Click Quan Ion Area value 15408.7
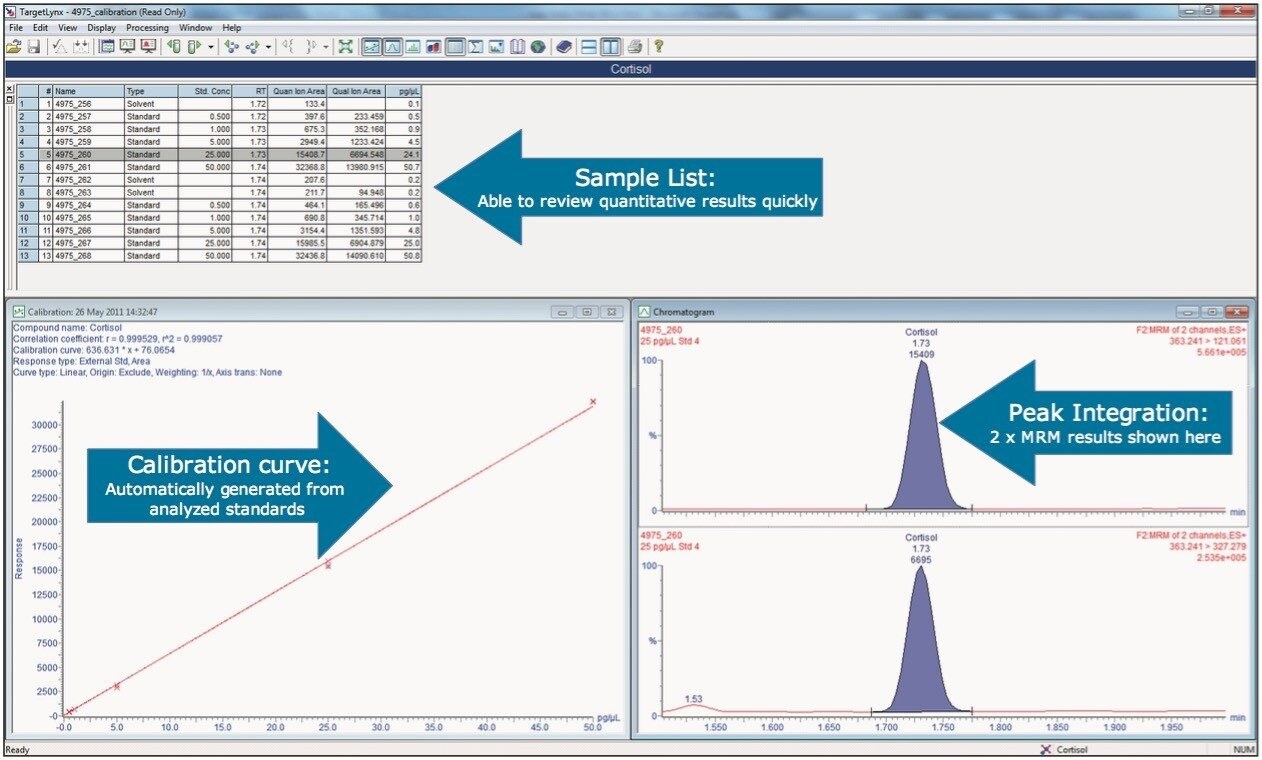 click(x=308, y=155)
